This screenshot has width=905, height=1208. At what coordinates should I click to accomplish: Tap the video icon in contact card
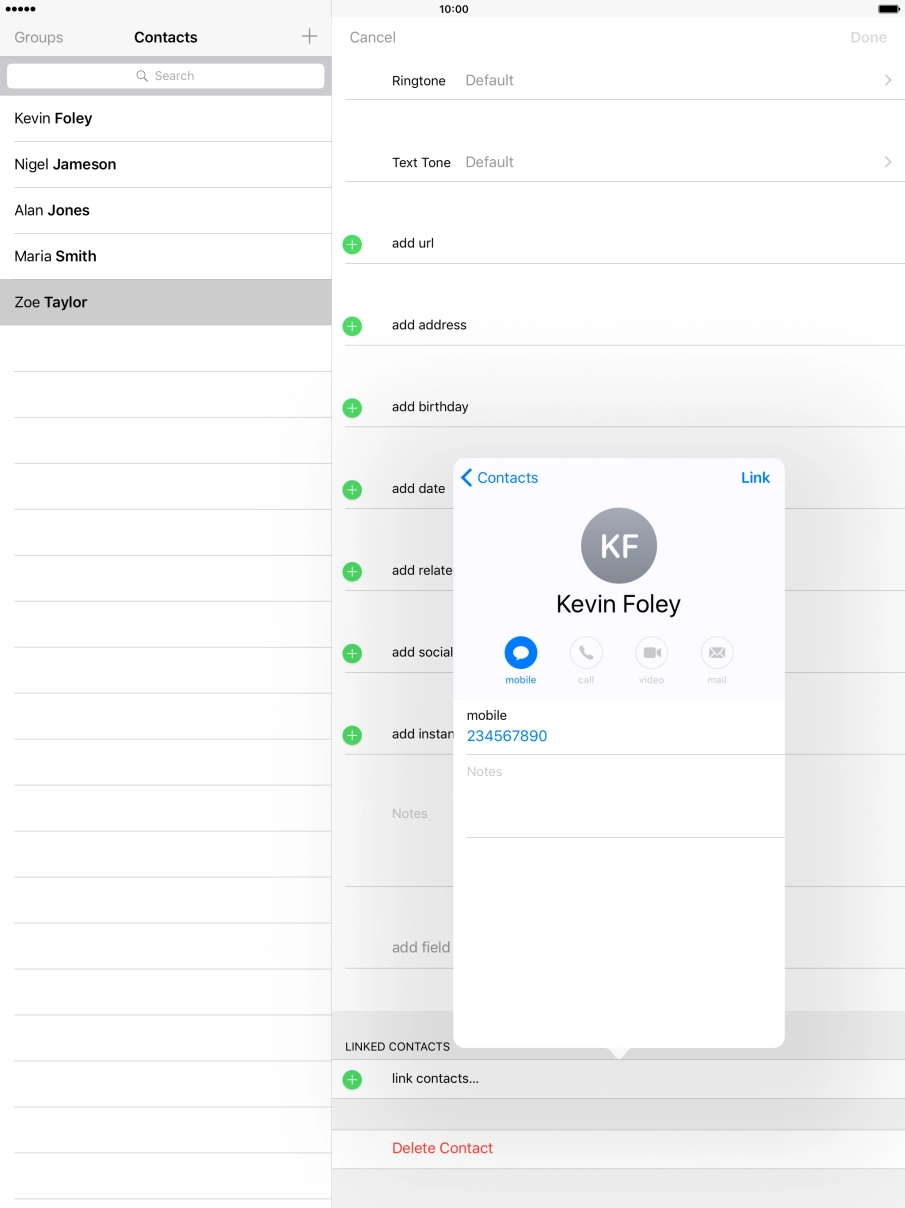pyautogui.click(x=651, y=653)
